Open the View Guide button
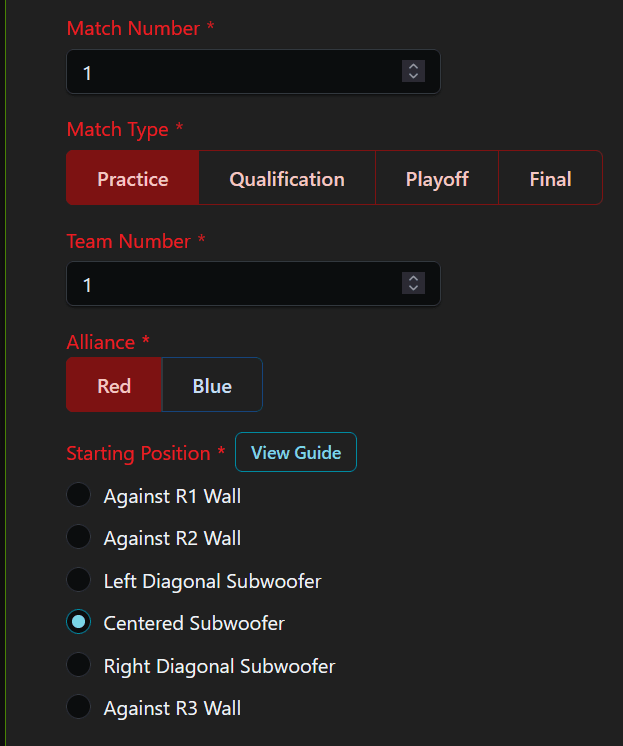This screenshot has width=623, height=746. tap(296, 452)
